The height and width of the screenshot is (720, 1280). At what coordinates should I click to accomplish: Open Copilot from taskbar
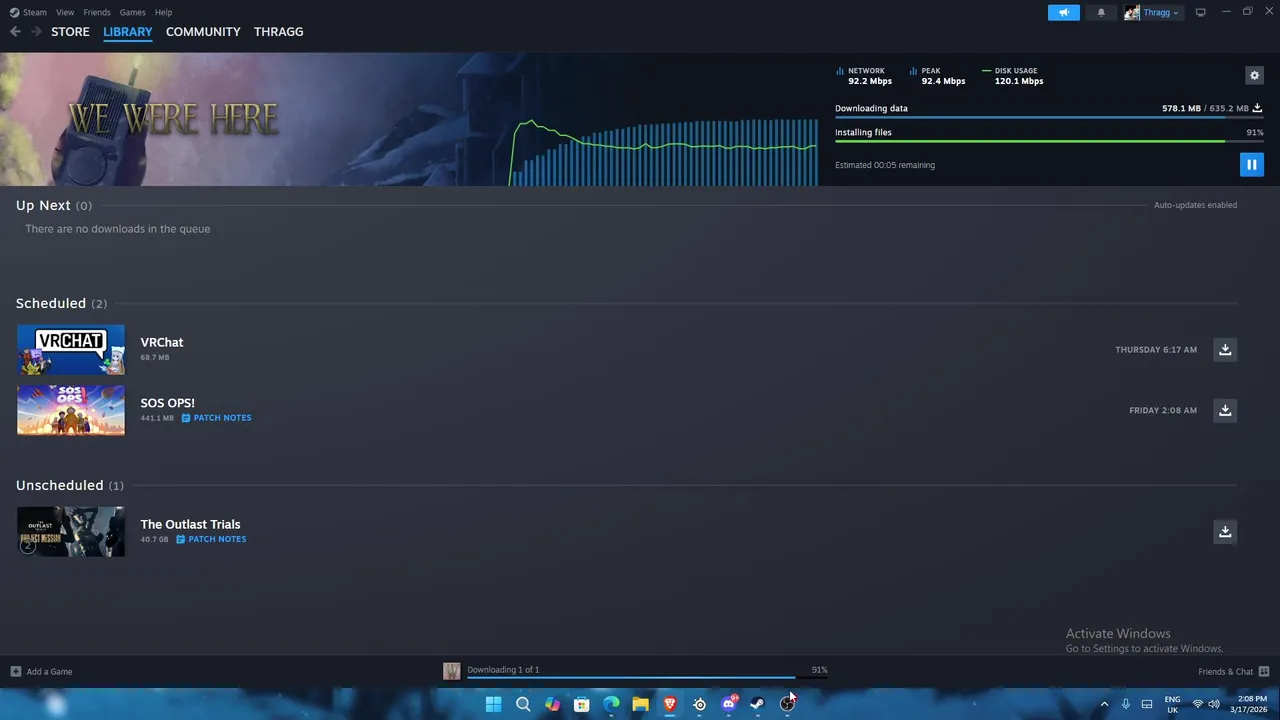coord(552,704)
